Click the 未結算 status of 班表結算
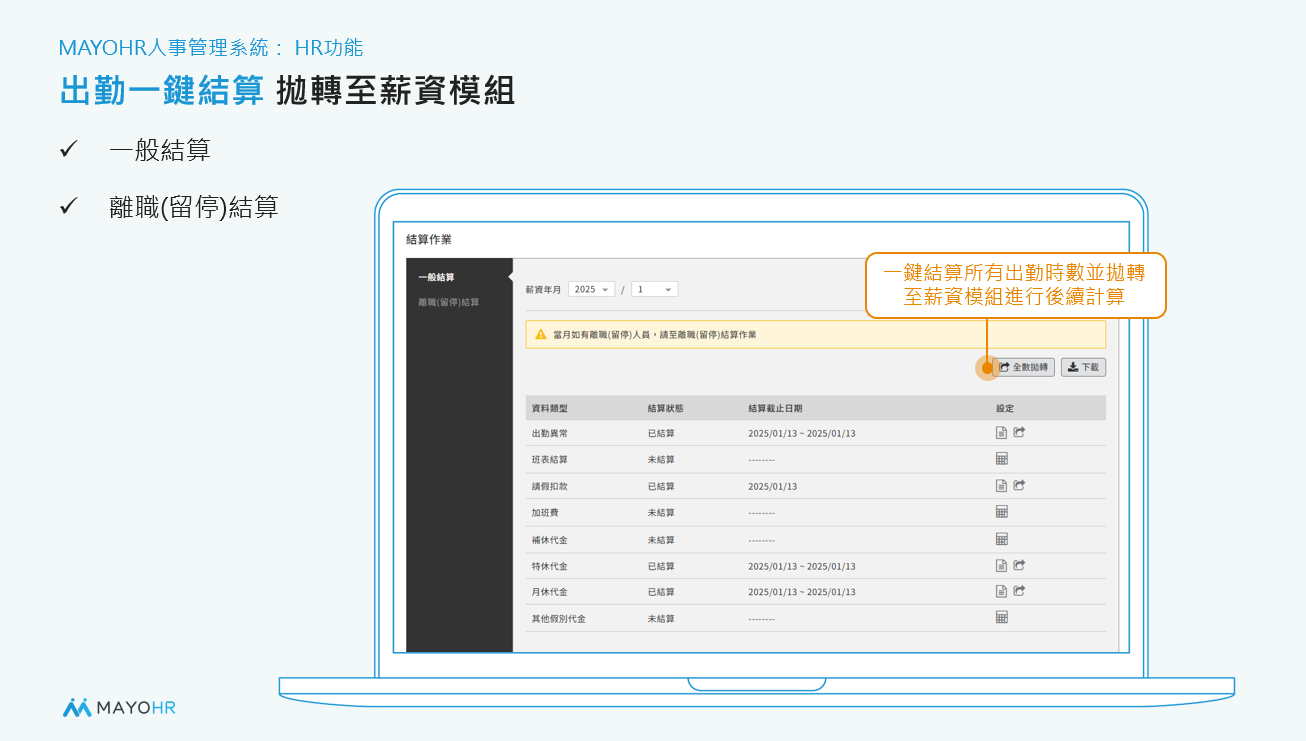Viewport: 1306px width, 741px height. (661, 460)
